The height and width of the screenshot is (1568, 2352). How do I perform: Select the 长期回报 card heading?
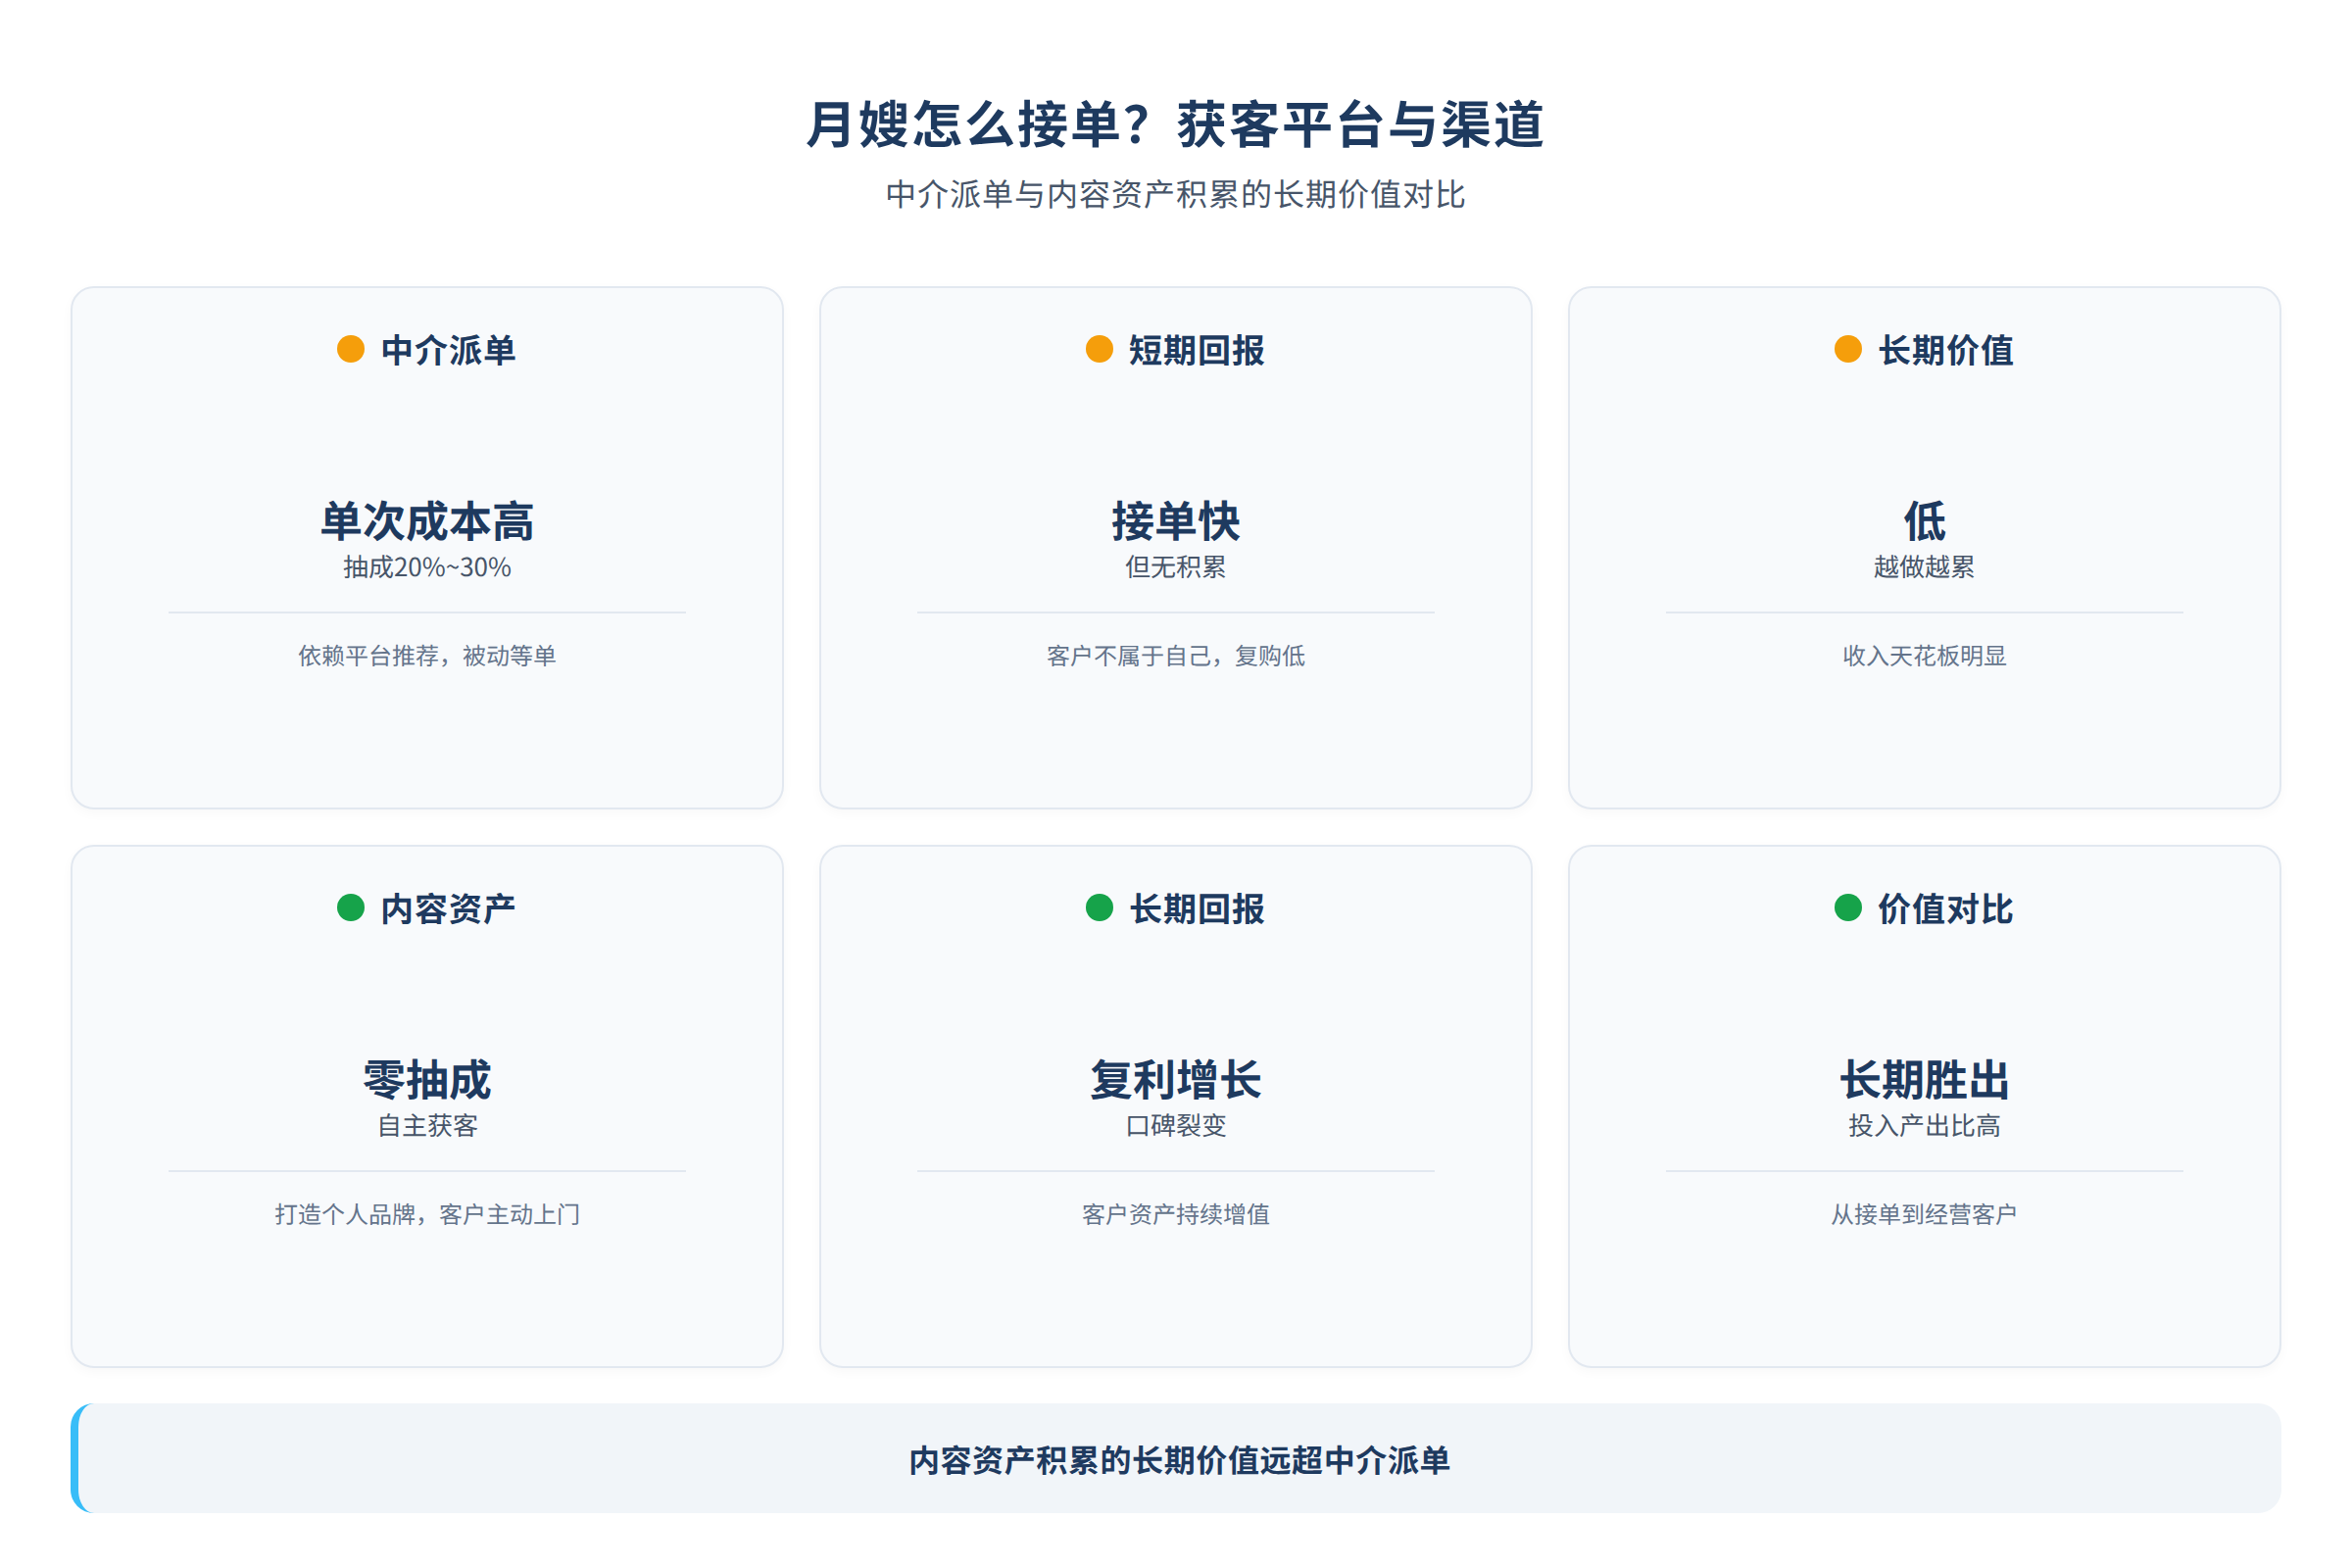click(1197, 908)
